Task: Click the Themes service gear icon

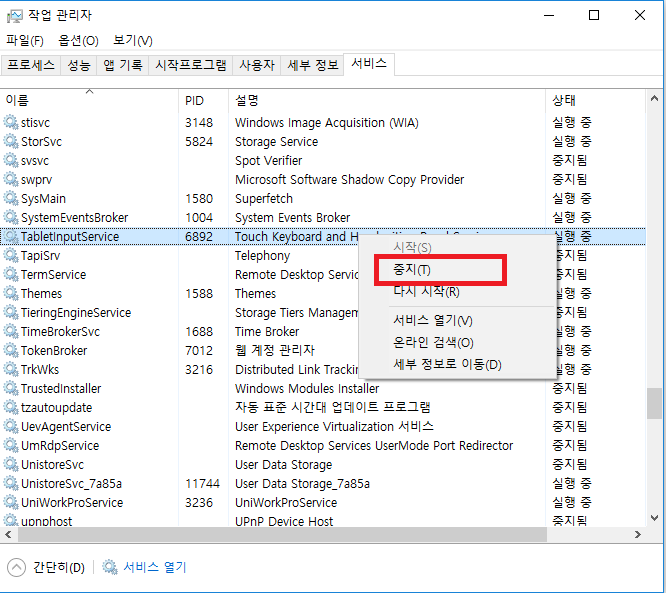Action: (x=11, y=294)
